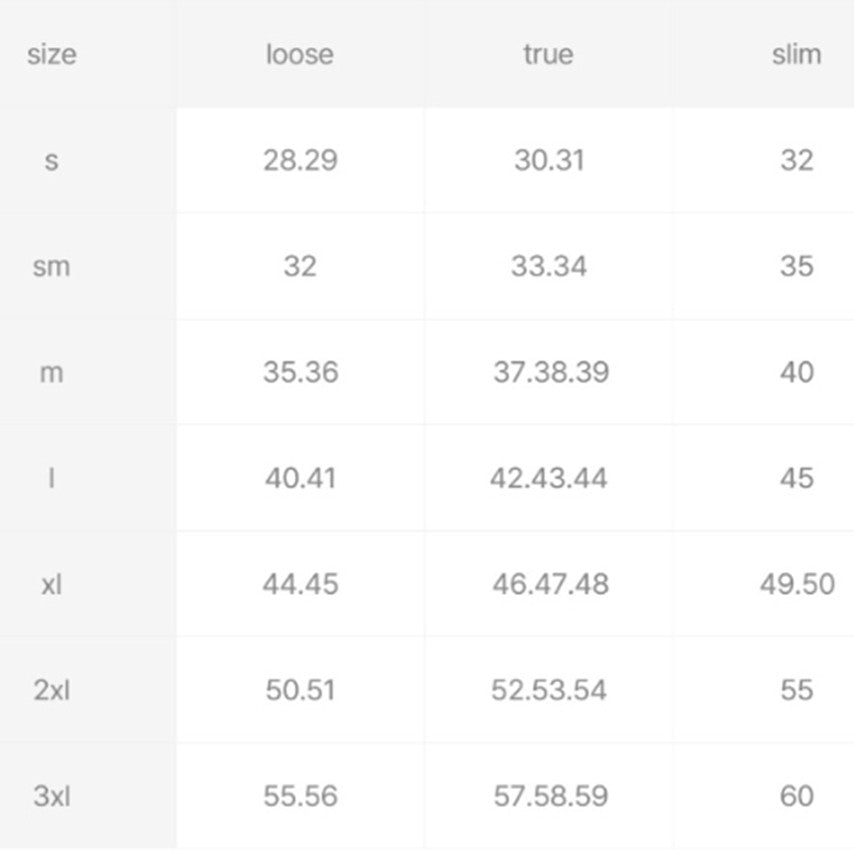This screenshot has height=854, width=854.
Task: Click the cell showing 28.29
Action: pos(300,160)
